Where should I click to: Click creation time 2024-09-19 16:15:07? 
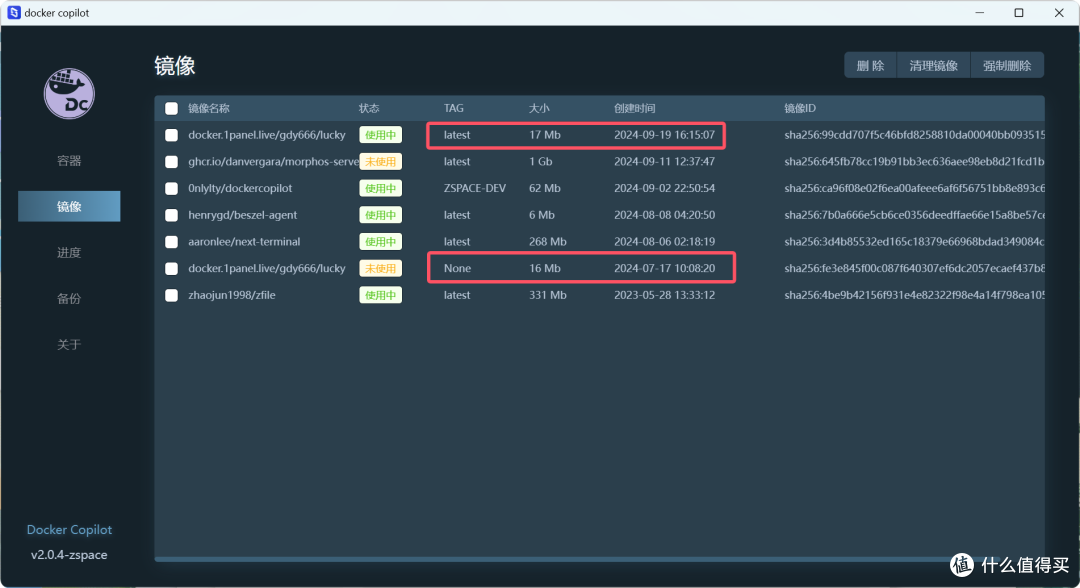[x=665, y=135]
